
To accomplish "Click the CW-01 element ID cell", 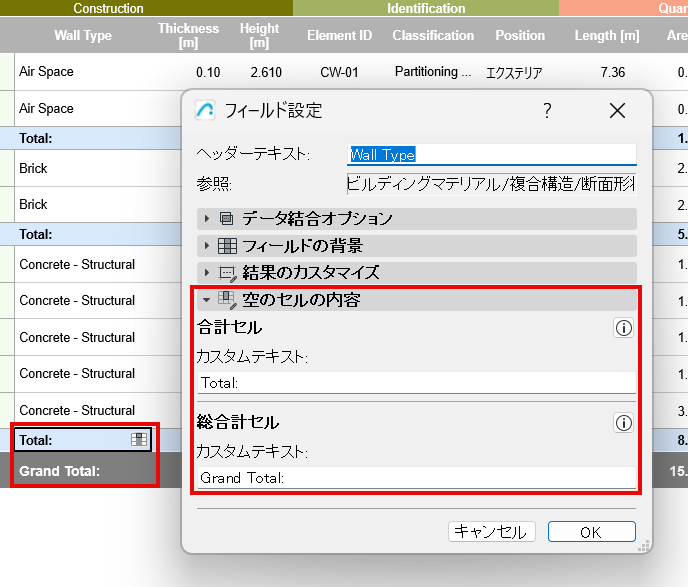I will 339,72.
